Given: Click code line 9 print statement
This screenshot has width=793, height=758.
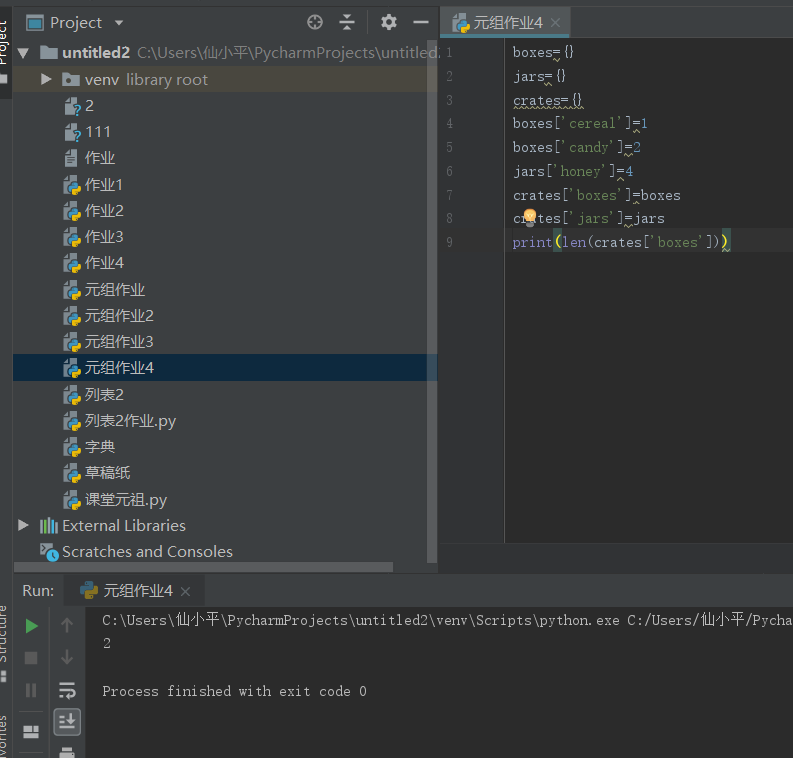Looking at the screenshot, I should pyautogui.click(x=621, y=242).
